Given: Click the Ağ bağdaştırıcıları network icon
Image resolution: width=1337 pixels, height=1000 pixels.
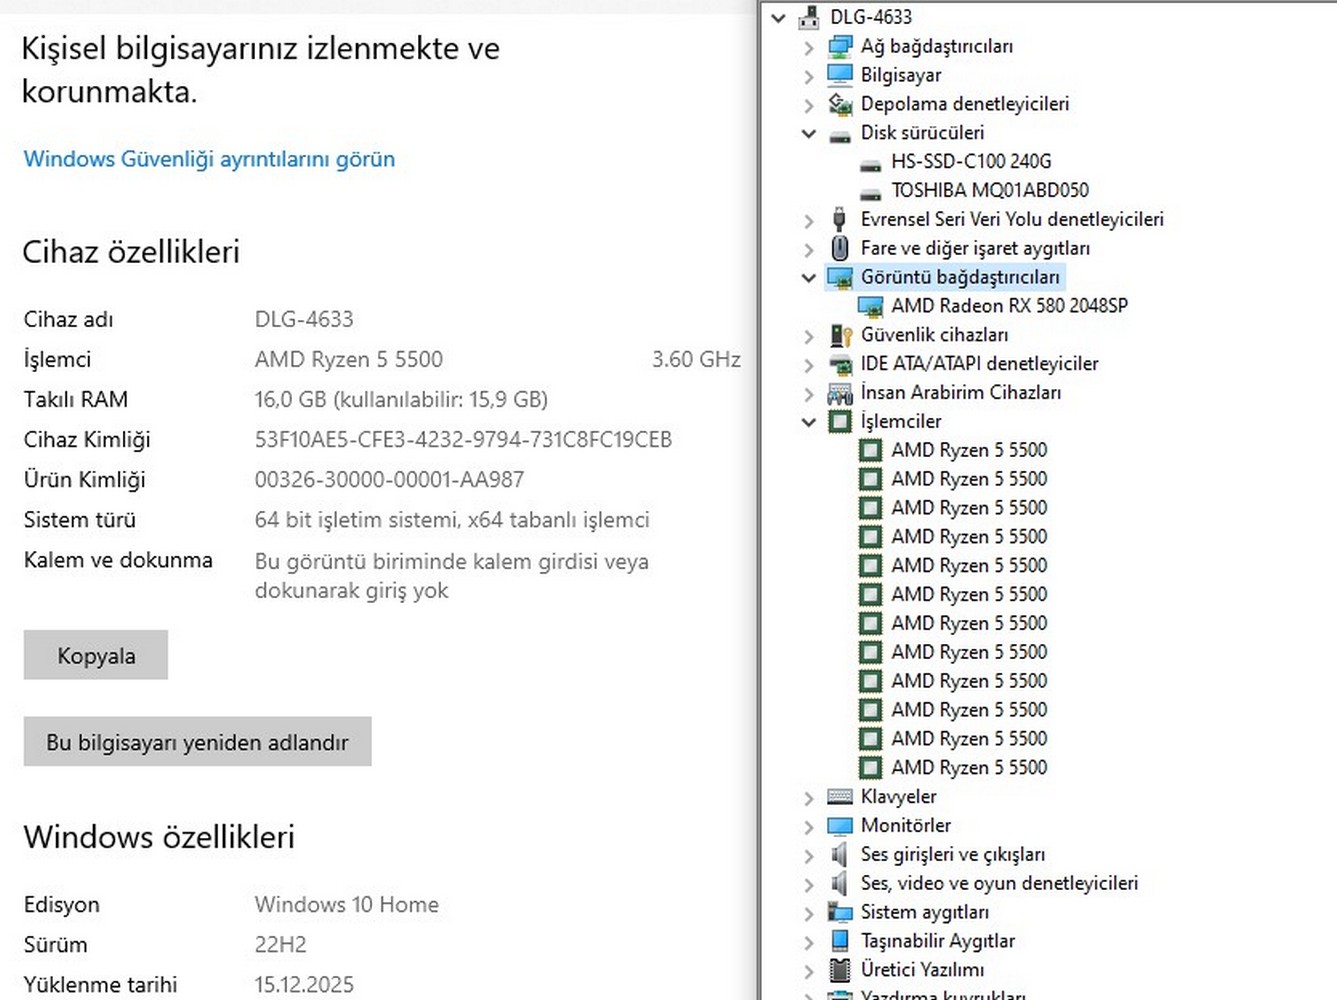Looking at the screenshot, I should tap(840, 46).
